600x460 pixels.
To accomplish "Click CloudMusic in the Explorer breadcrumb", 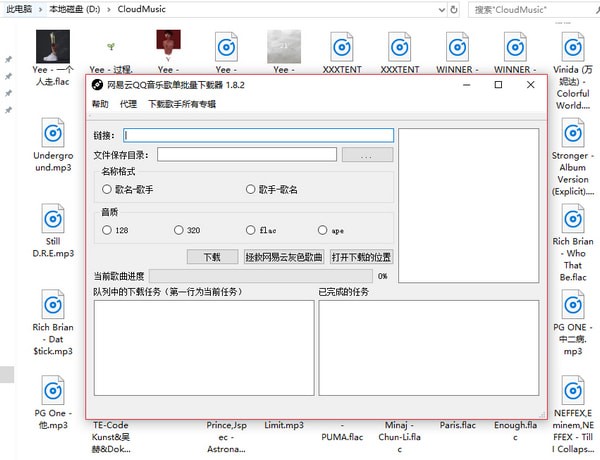I will (142, 9).
